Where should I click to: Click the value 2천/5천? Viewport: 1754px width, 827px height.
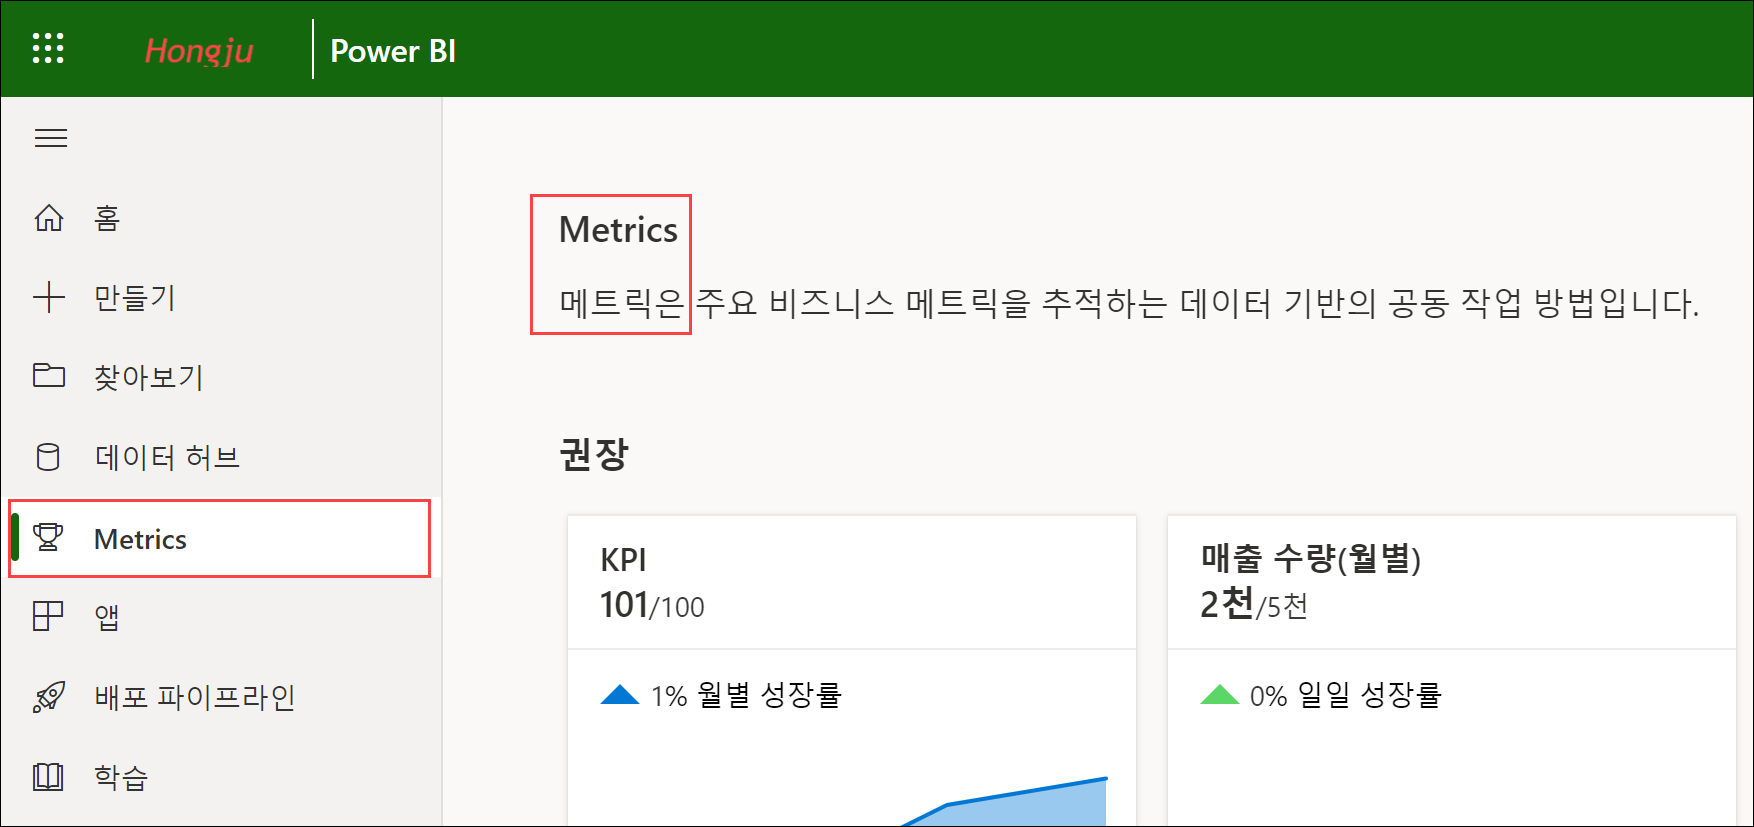1254,604
